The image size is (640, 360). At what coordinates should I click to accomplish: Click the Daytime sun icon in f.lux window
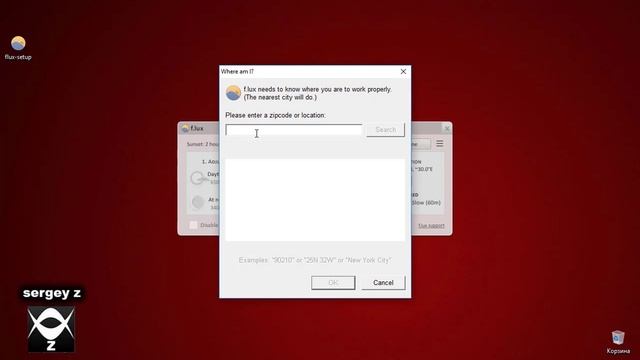pyautogui.click(x=198, y=178)
